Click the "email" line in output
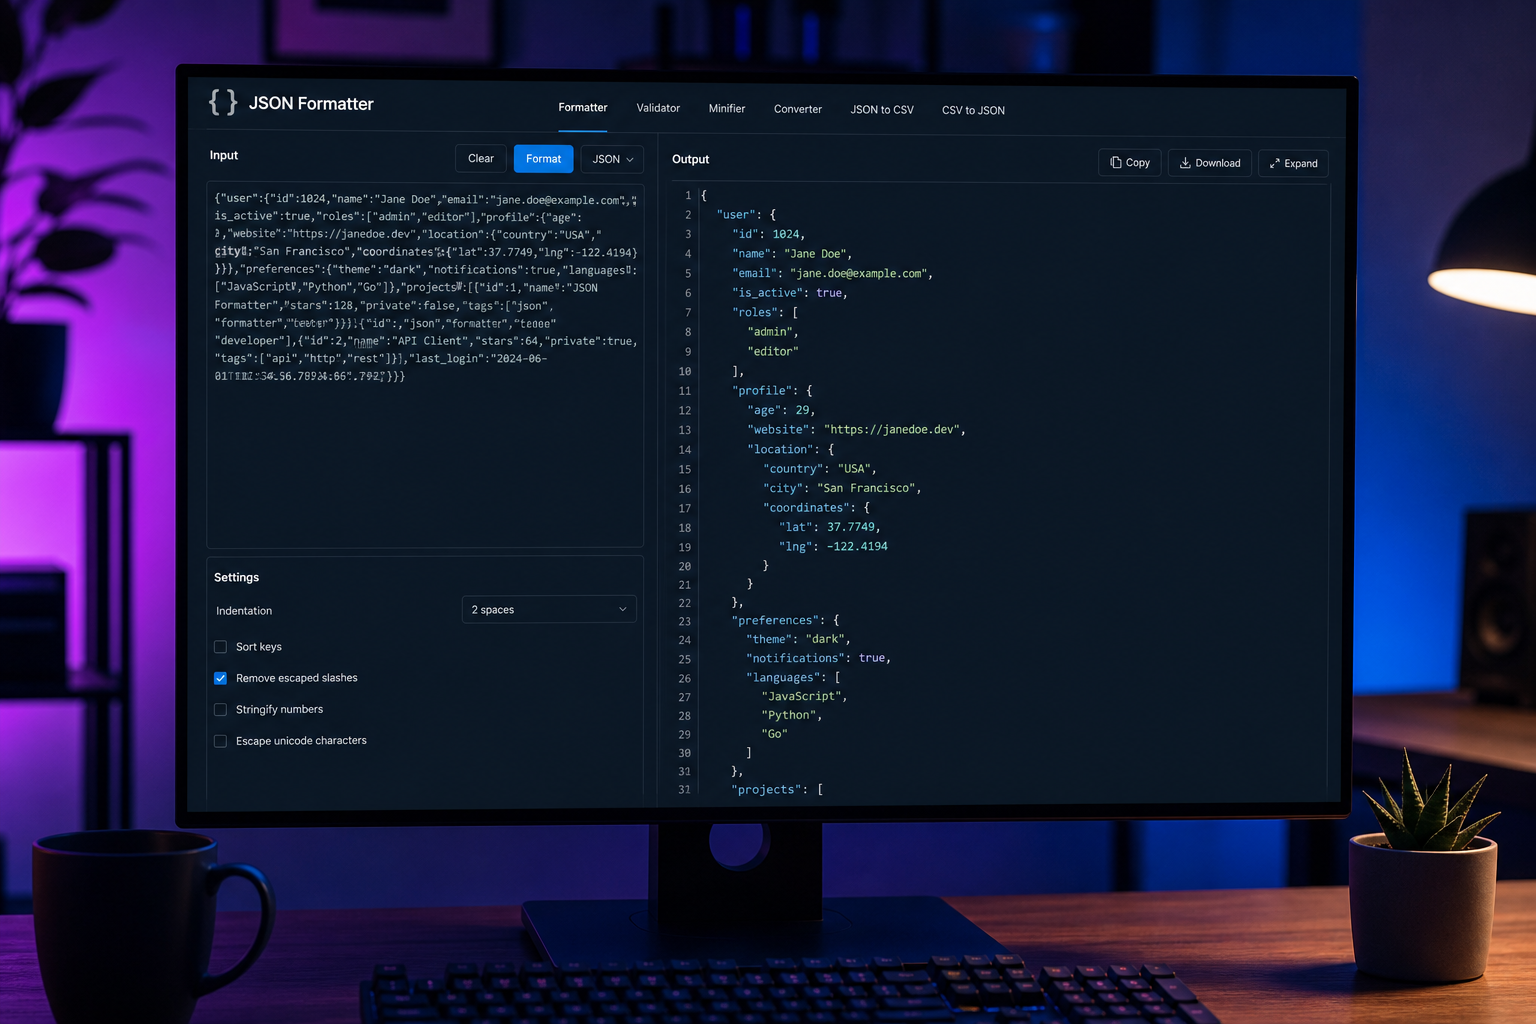Image resolution: width=1536 pixels, height=1024 pixels. (832, 273)
